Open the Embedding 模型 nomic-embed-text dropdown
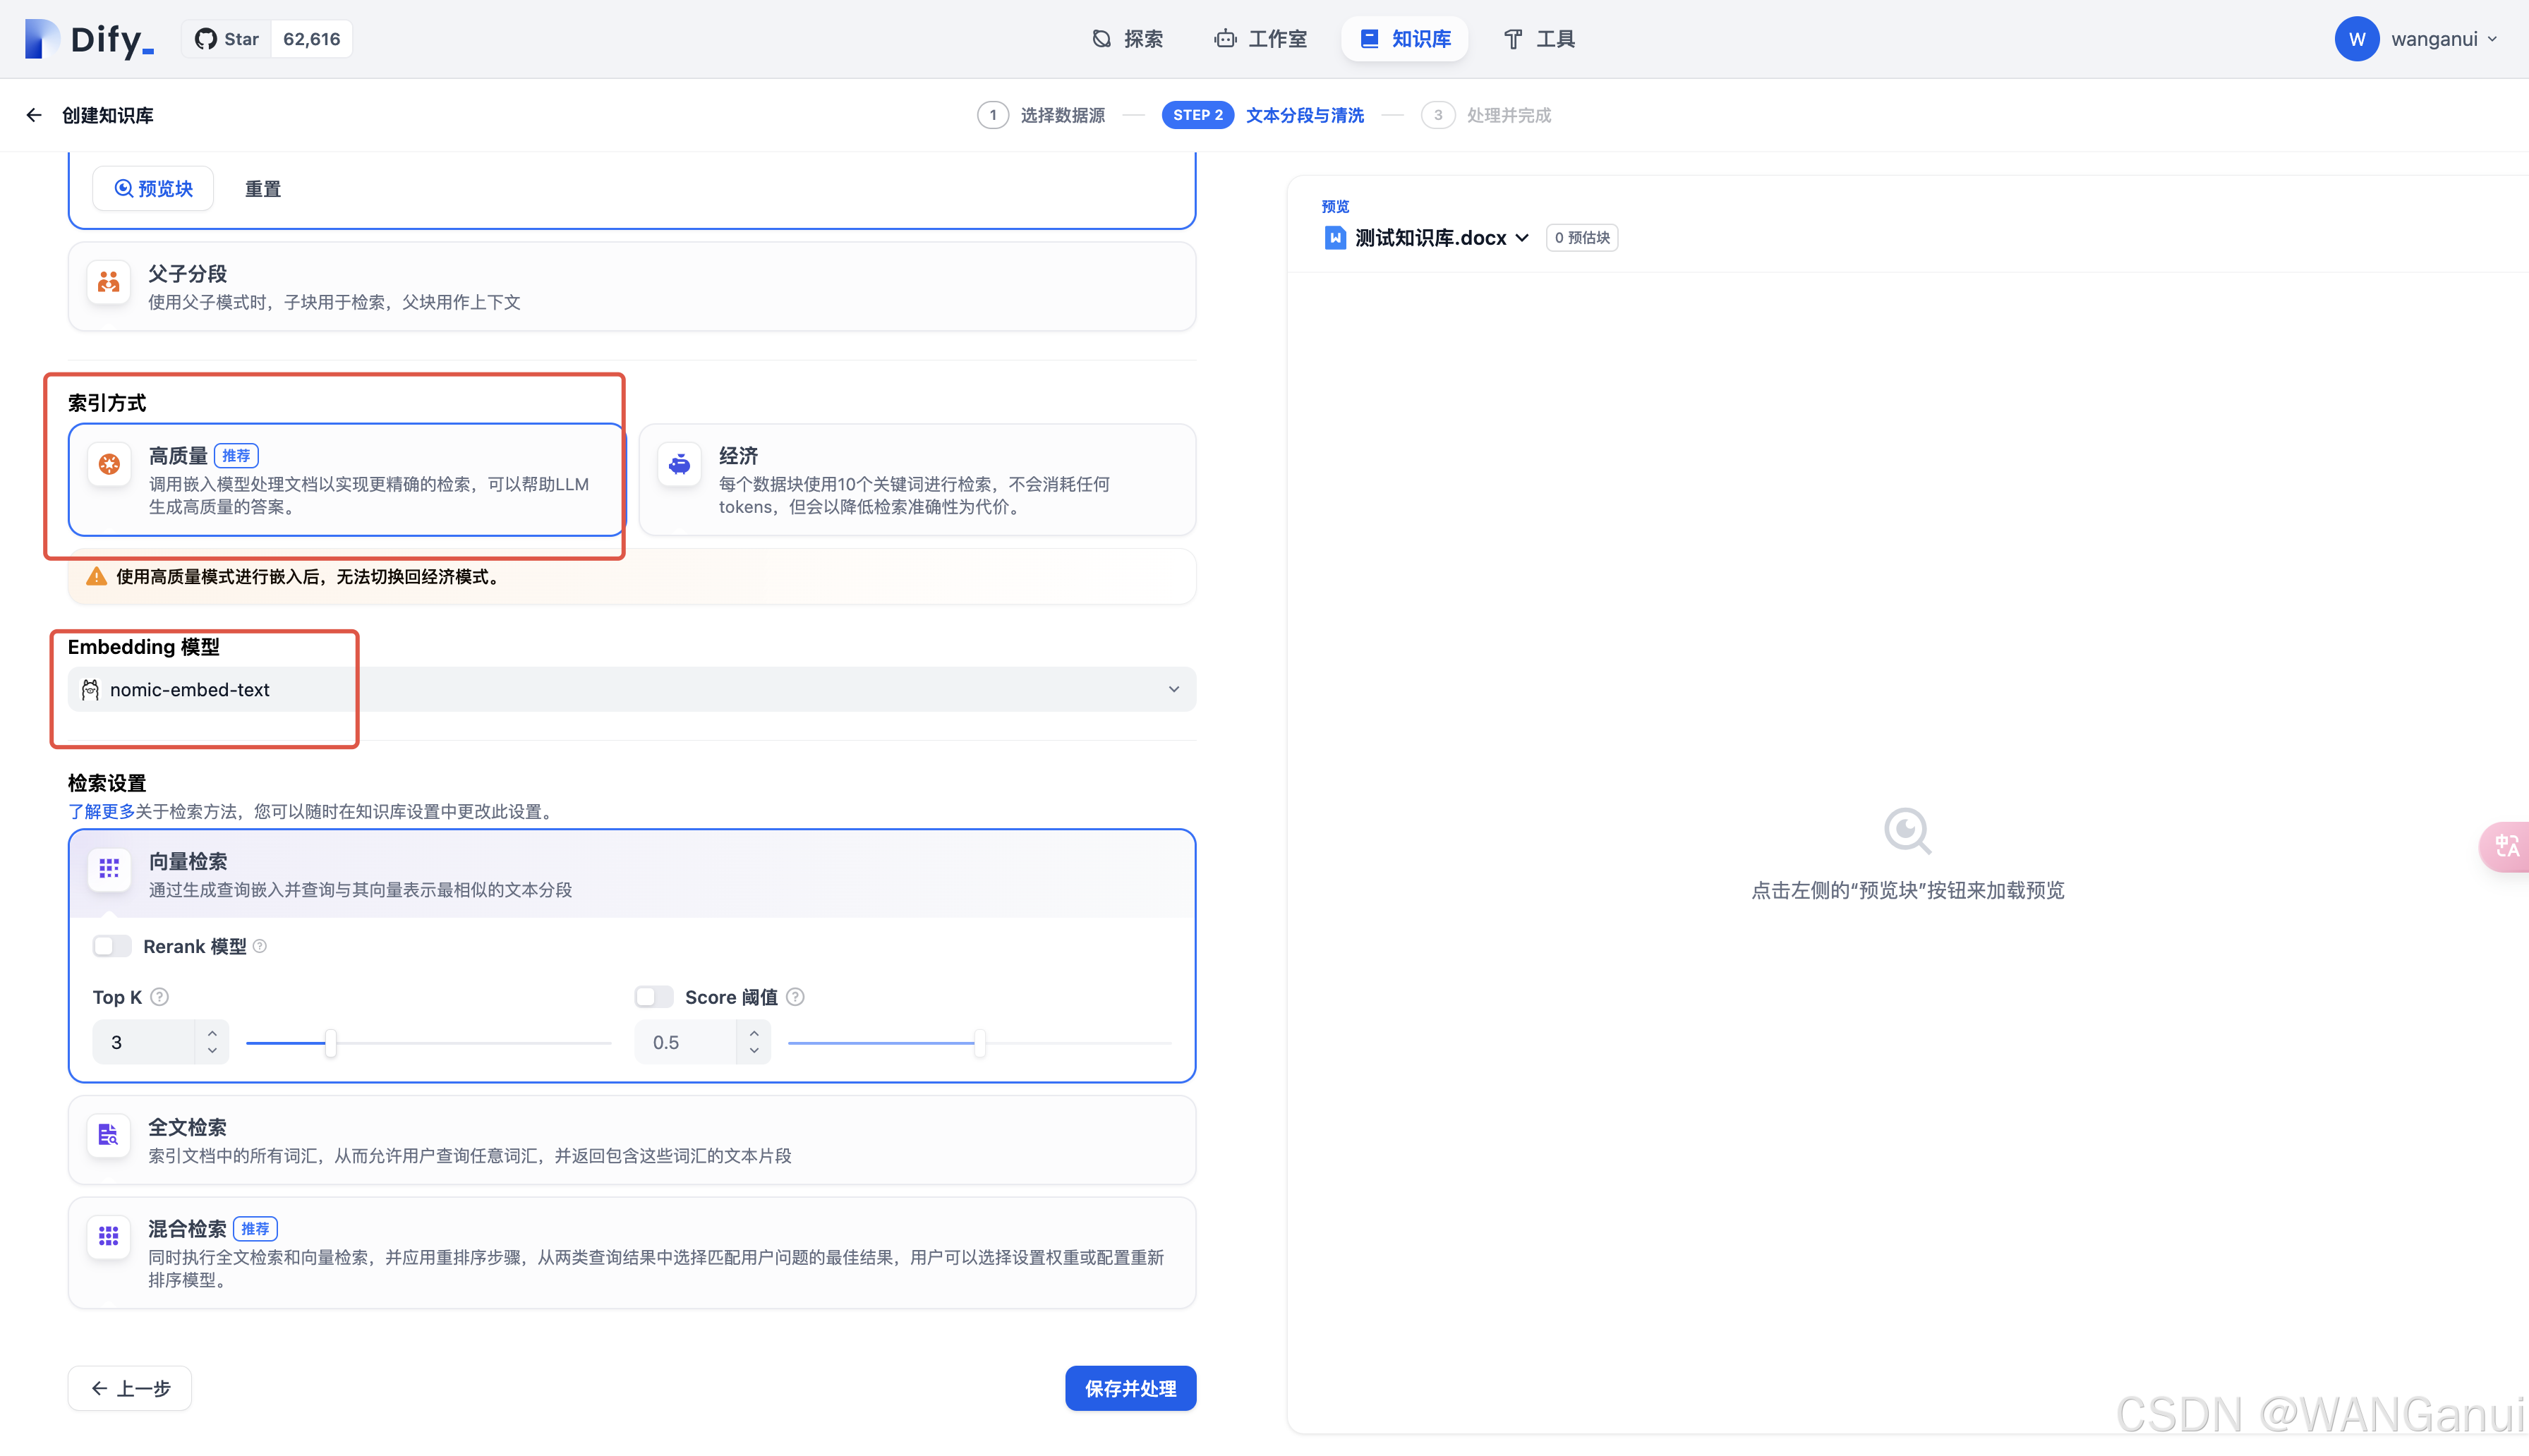Image resolution: width=2529 pixels, height=1456 pixels. click(x=631, y=690)
